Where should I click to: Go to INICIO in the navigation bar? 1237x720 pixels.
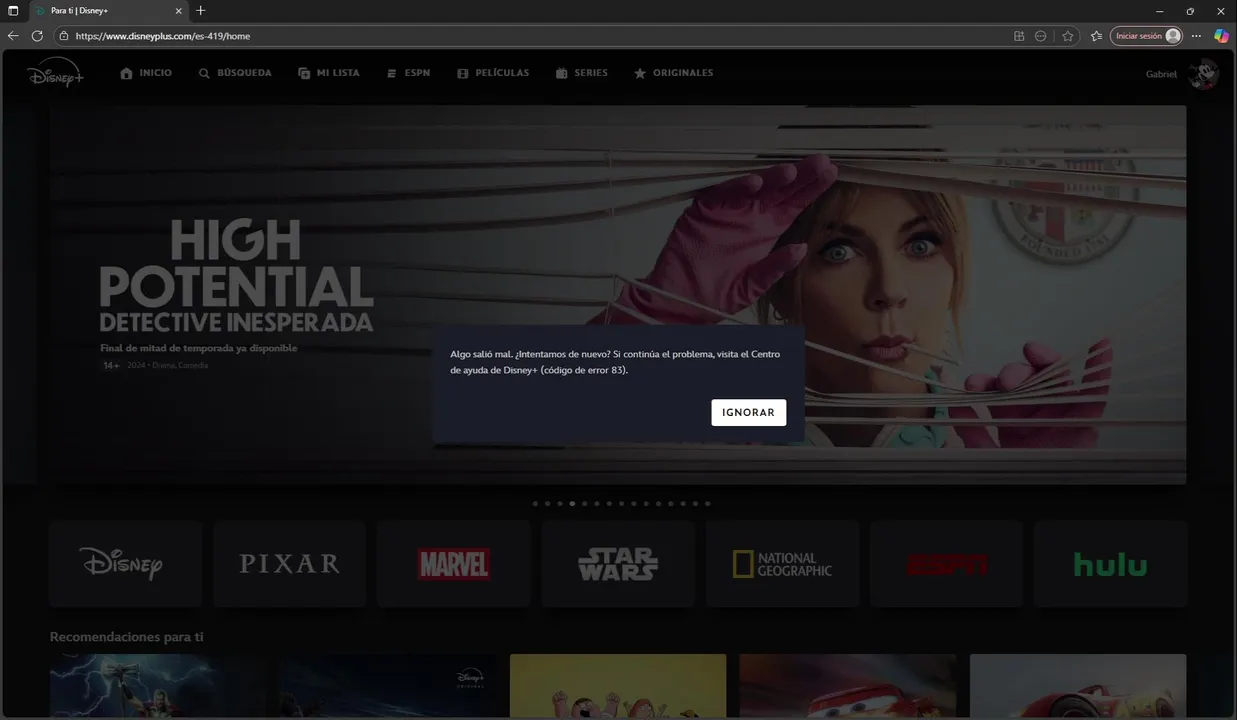coord(146,73)
